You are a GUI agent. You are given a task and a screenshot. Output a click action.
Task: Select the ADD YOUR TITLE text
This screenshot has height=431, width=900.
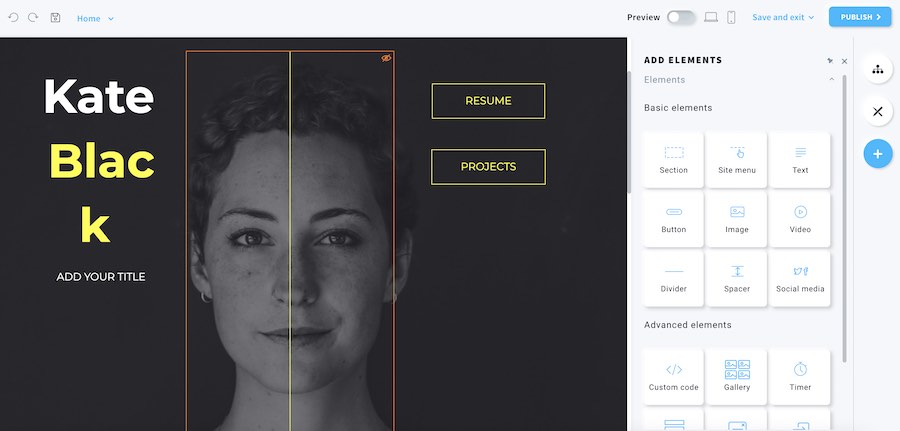point(101,277)
